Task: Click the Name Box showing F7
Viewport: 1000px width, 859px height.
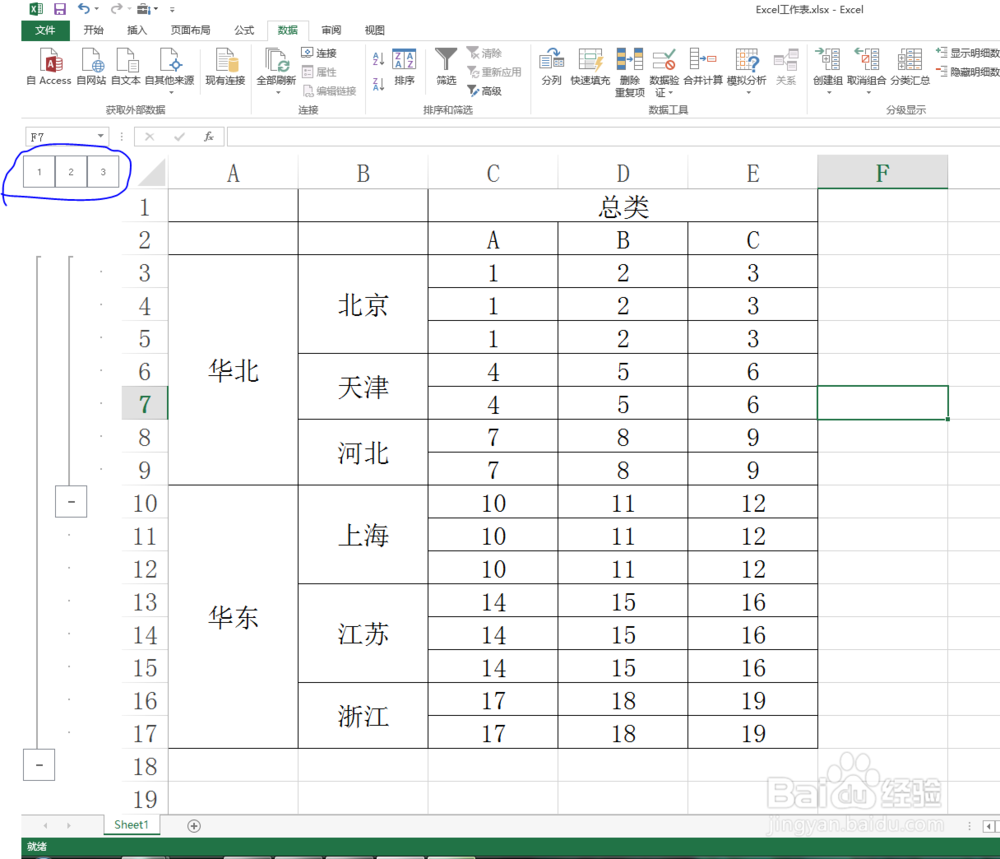Action: point(61,136)
